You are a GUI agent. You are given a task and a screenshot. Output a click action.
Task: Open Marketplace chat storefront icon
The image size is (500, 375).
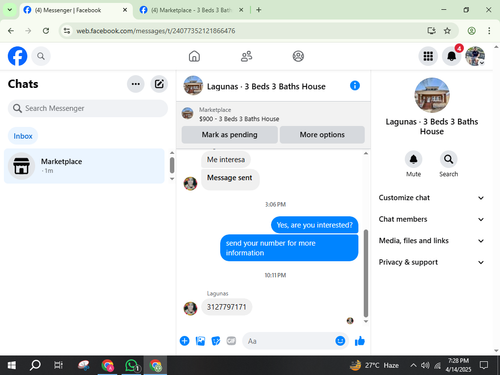coord(21,166)
